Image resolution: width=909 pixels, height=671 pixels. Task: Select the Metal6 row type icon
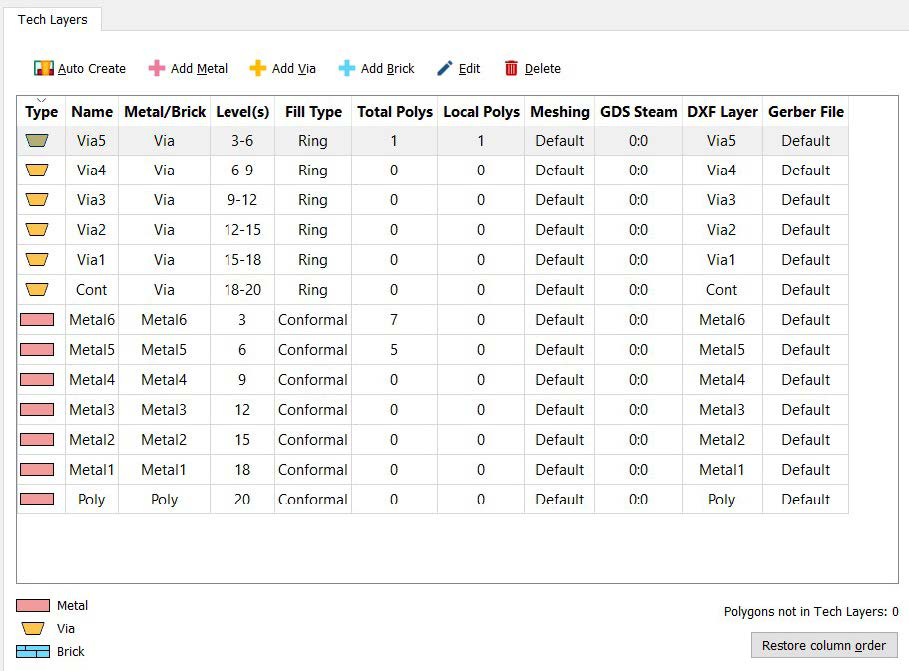pos(37,320)
